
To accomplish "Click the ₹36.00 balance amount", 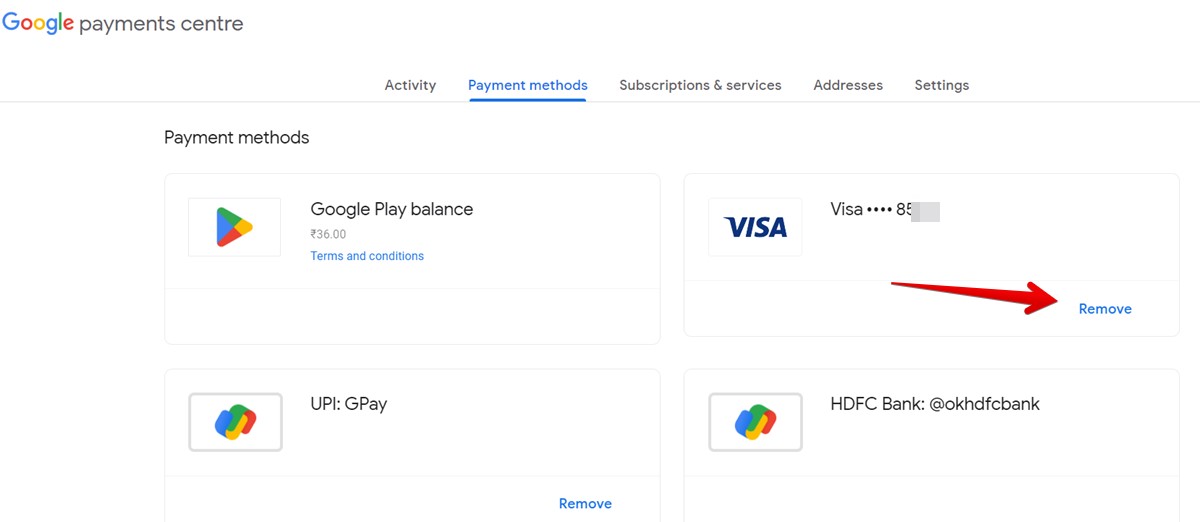I will (x=328, y=234).
